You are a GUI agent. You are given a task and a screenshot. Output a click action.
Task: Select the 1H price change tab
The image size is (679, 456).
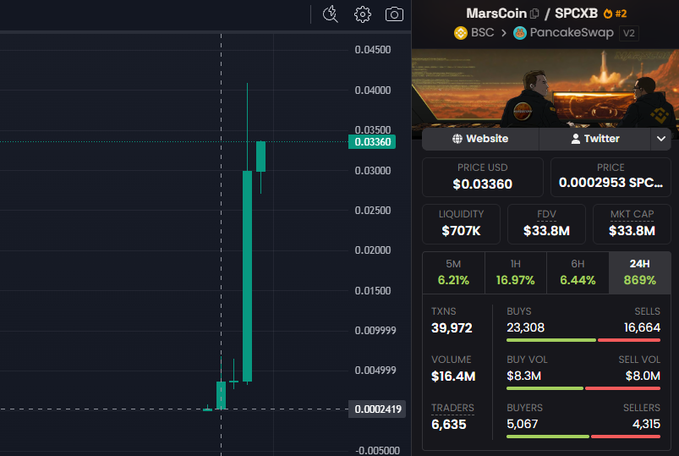coord(515,272)
